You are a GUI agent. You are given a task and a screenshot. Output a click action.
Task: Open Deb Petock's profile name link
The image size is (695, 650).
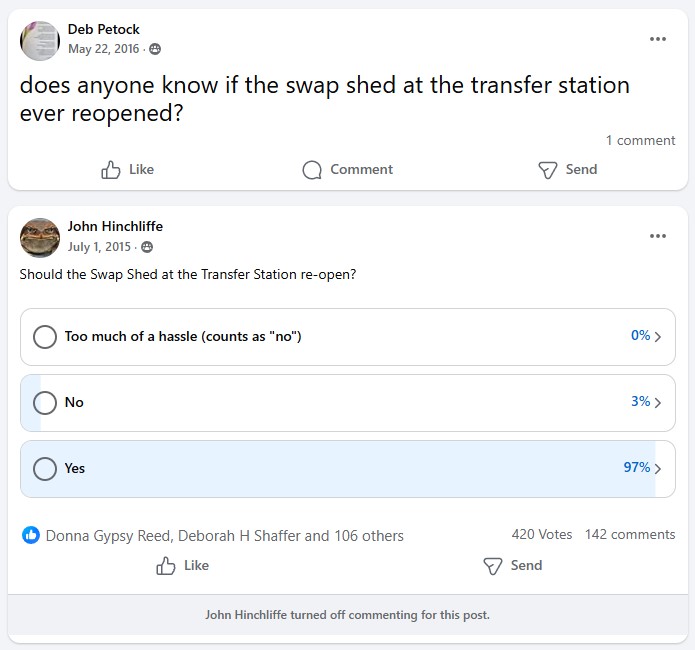[x=104, y=29]
